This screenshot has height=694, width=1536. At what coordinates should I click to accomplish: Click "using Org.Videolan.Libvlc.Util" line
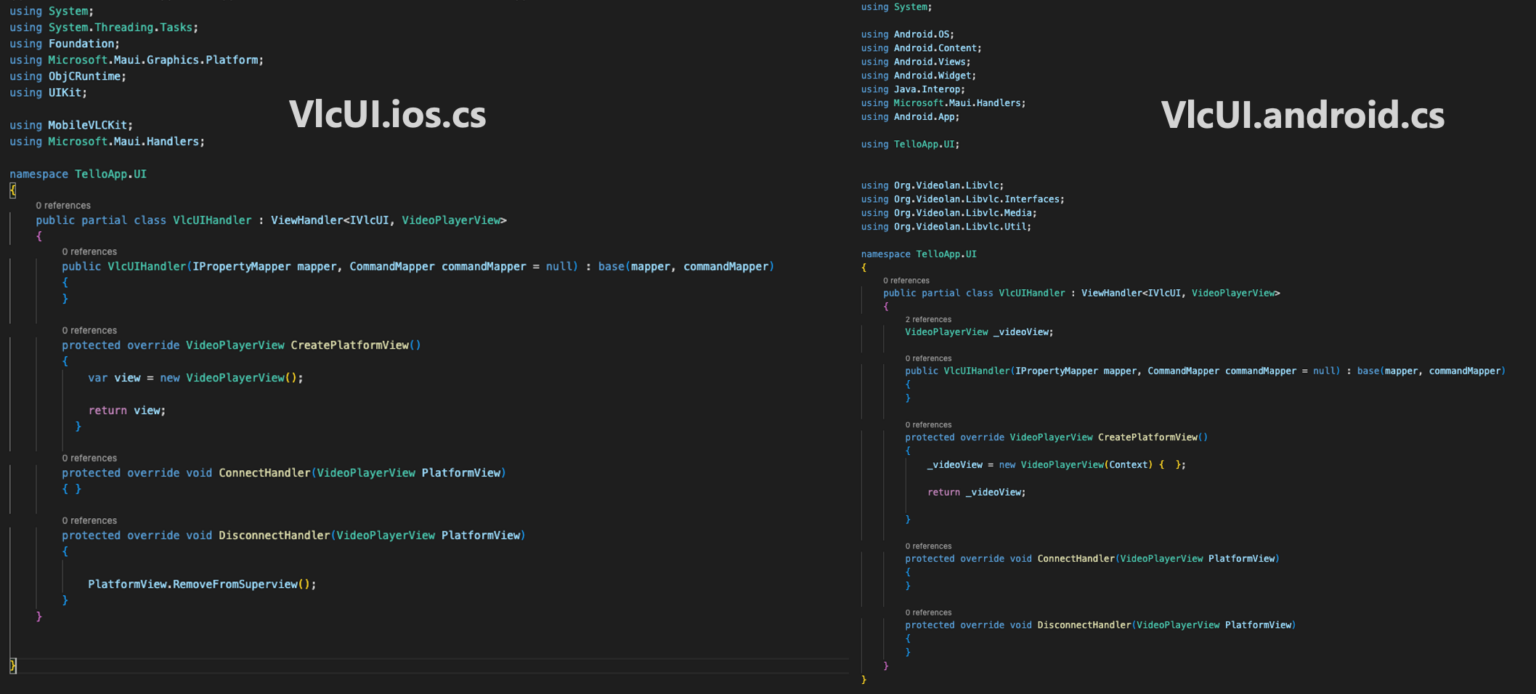(x=945, y=226)
